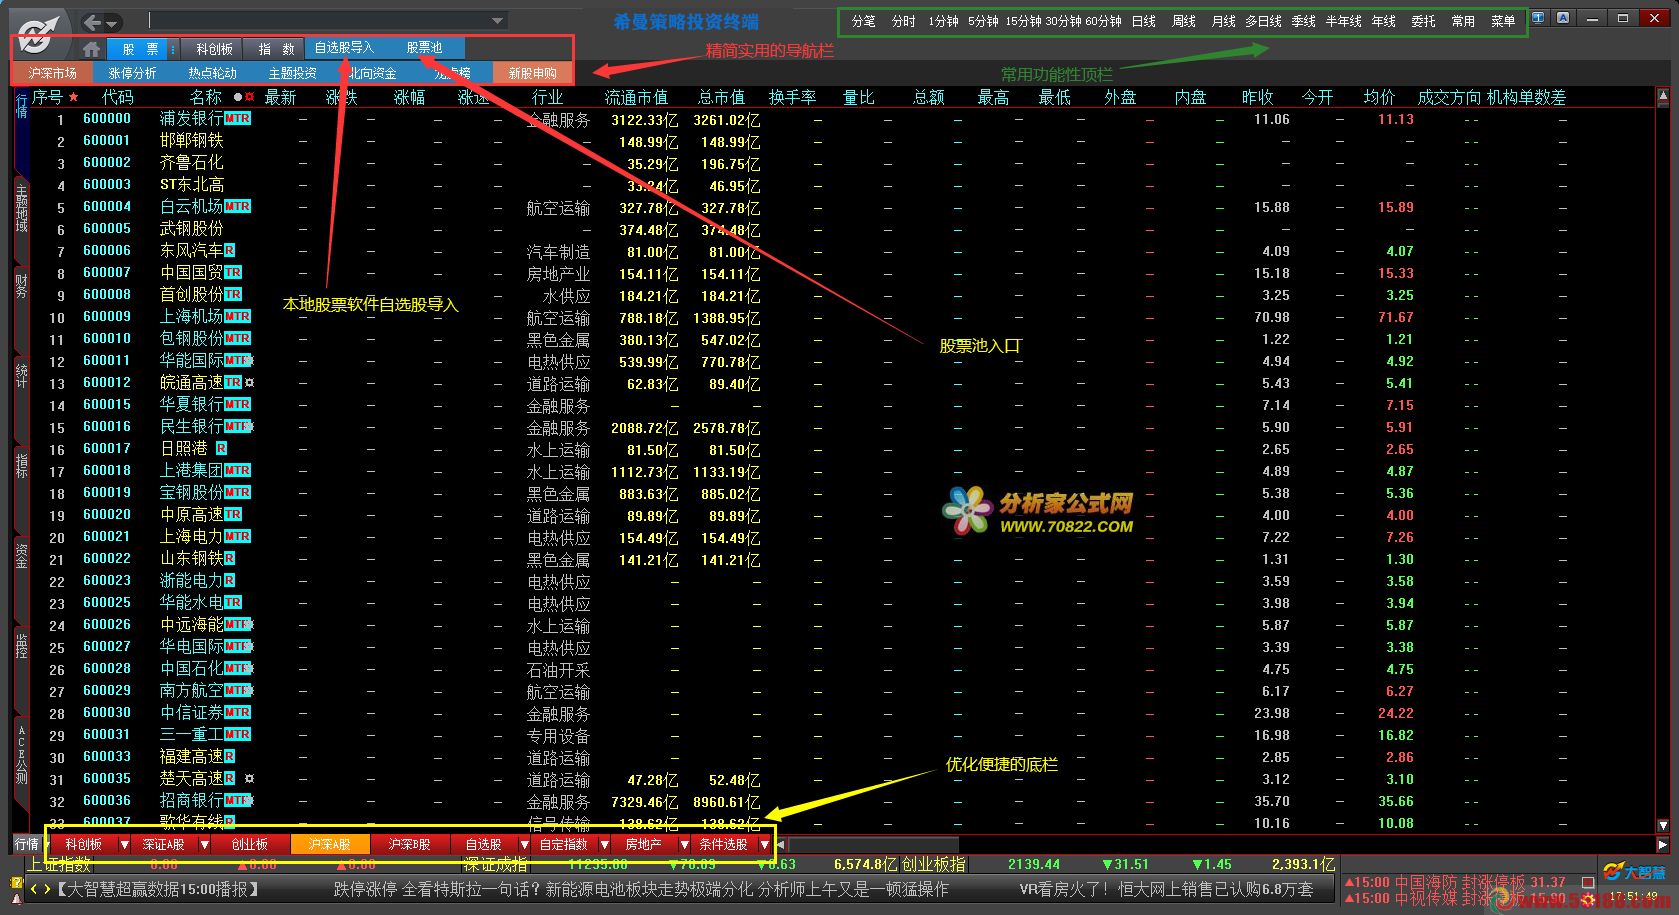Open the 自选股导入 tab
Viewport: 1679px width, 915px height.
pos(344,47)
